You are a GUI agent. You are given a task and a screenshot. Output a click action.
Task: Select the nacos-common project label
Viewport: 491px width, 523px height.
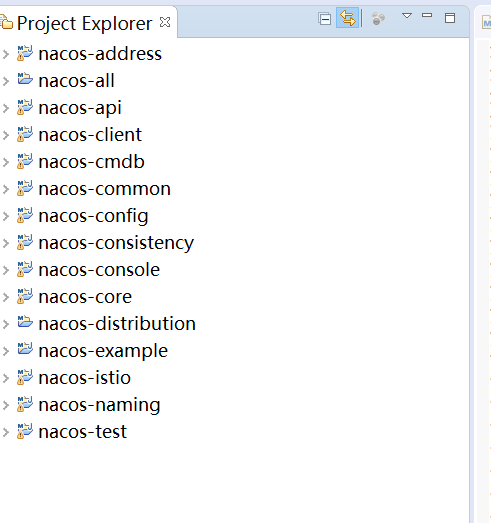[x=104, y=189]
